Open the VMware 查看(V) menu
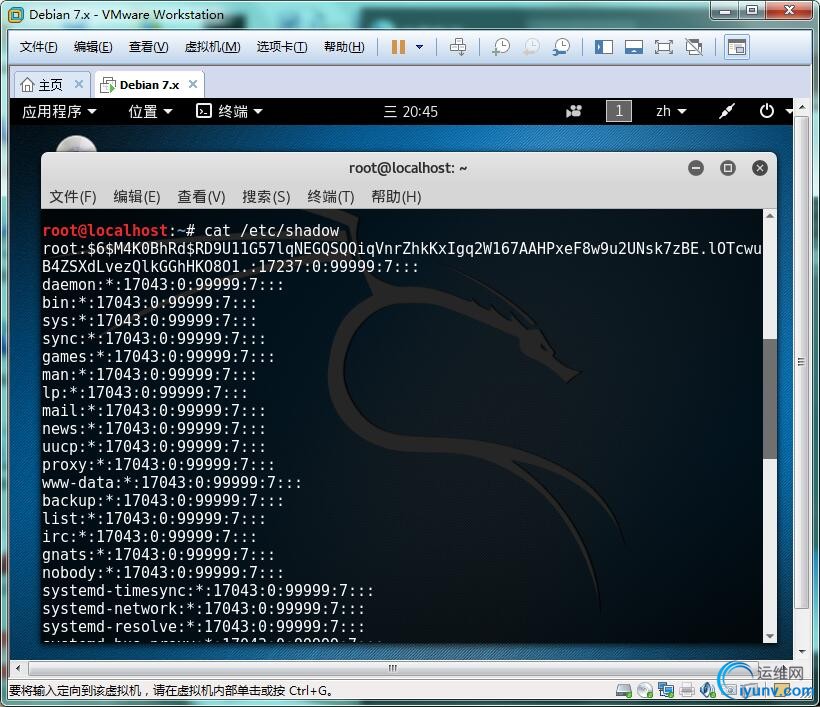 click(149, 47)
